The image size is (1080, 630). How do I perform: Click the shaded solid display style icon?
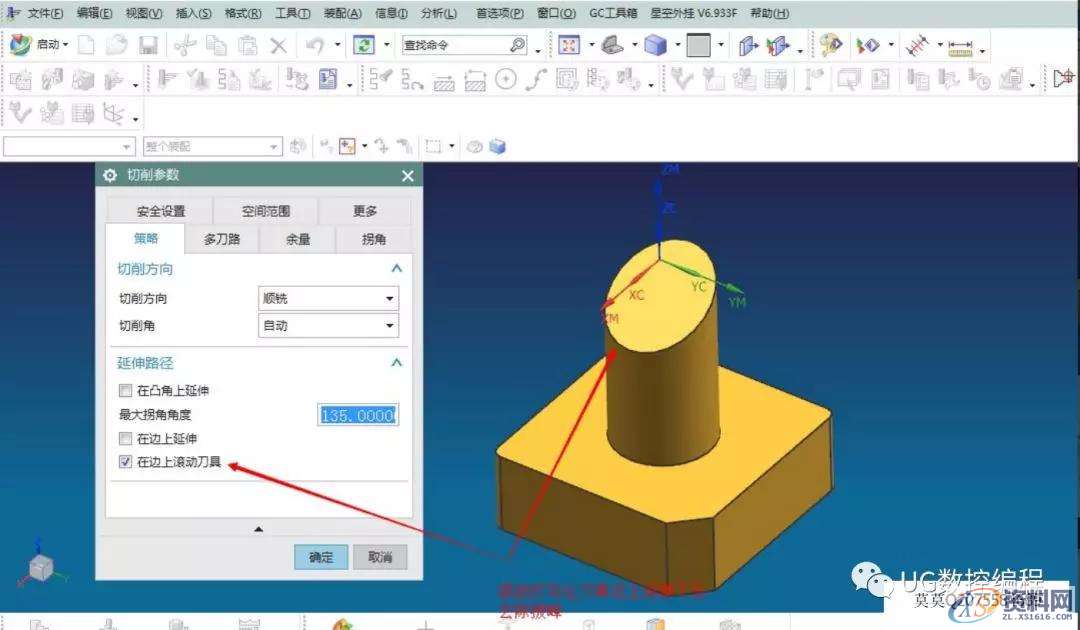tap(657, 44)
